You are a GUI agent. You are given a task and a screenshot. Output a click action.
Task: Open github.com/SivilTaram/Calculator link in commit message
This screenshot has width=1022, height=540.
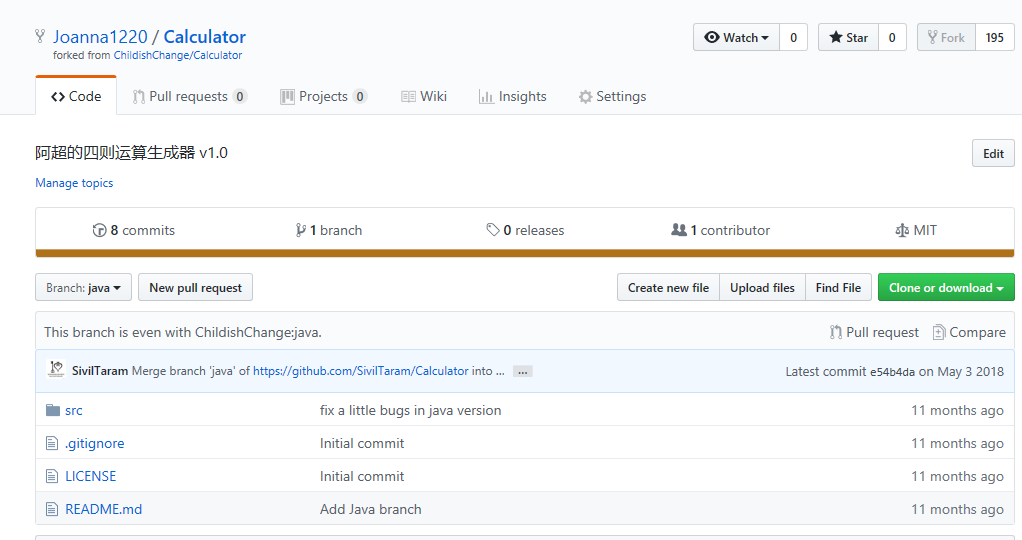point(360,371)
